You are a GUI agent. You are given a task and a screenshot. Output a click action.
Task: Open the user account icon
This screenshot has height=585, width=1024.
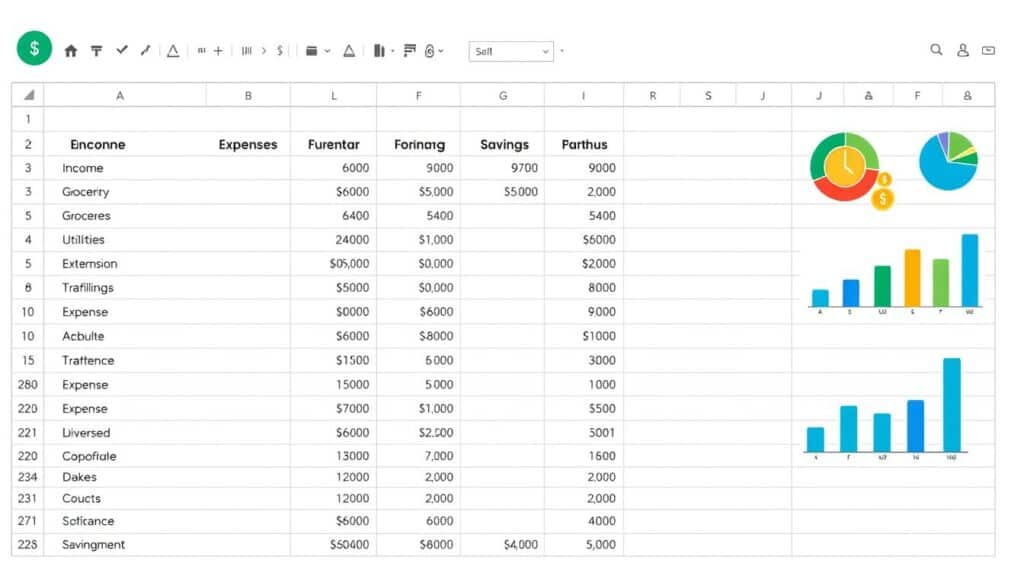(x=962, y=50)
